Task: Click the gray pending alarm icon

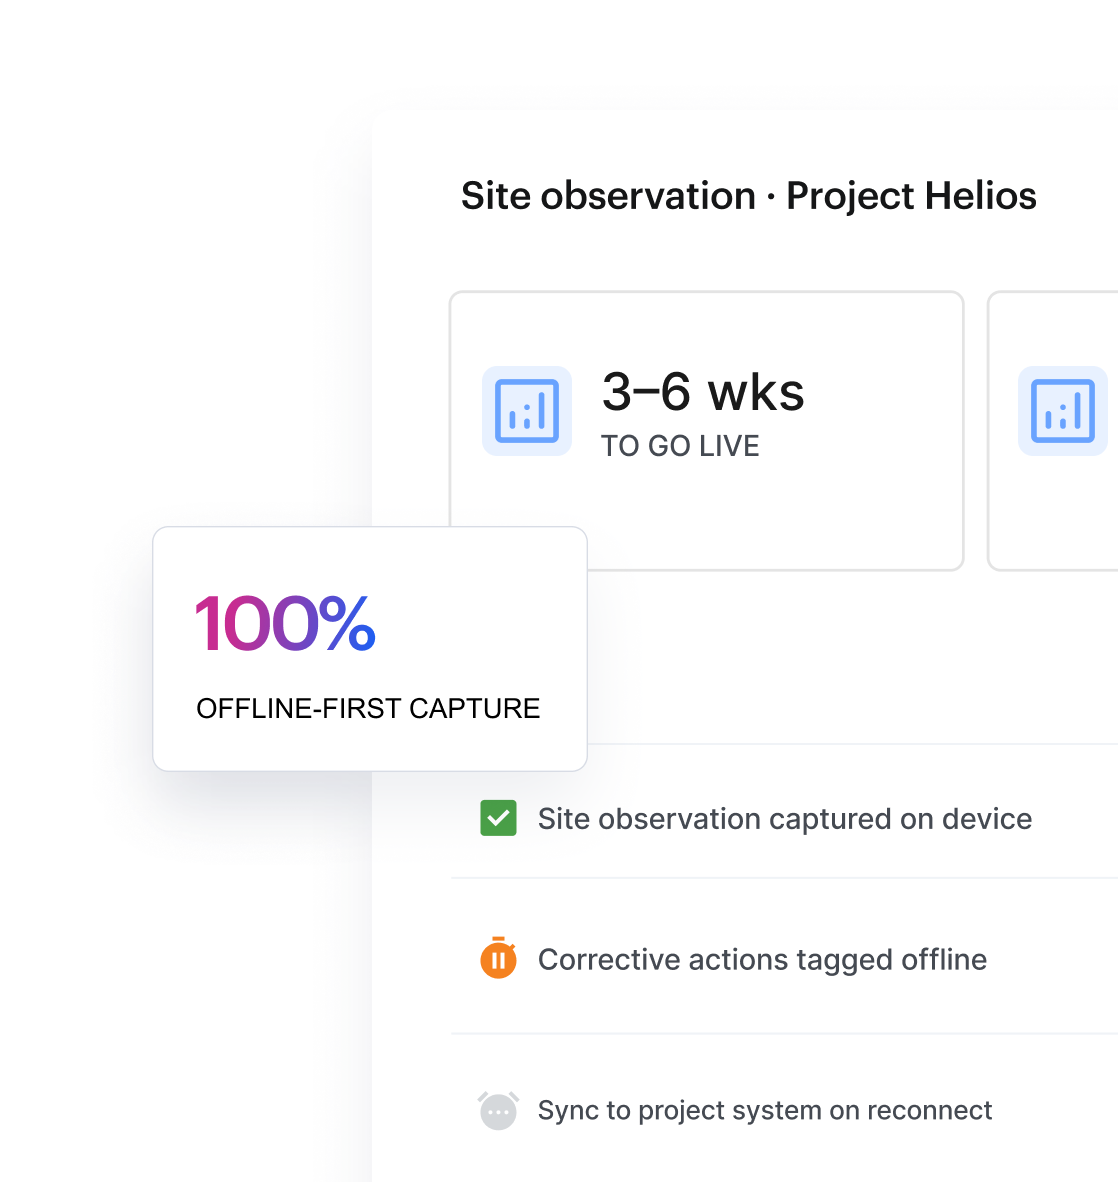Action: [498, 1110]
